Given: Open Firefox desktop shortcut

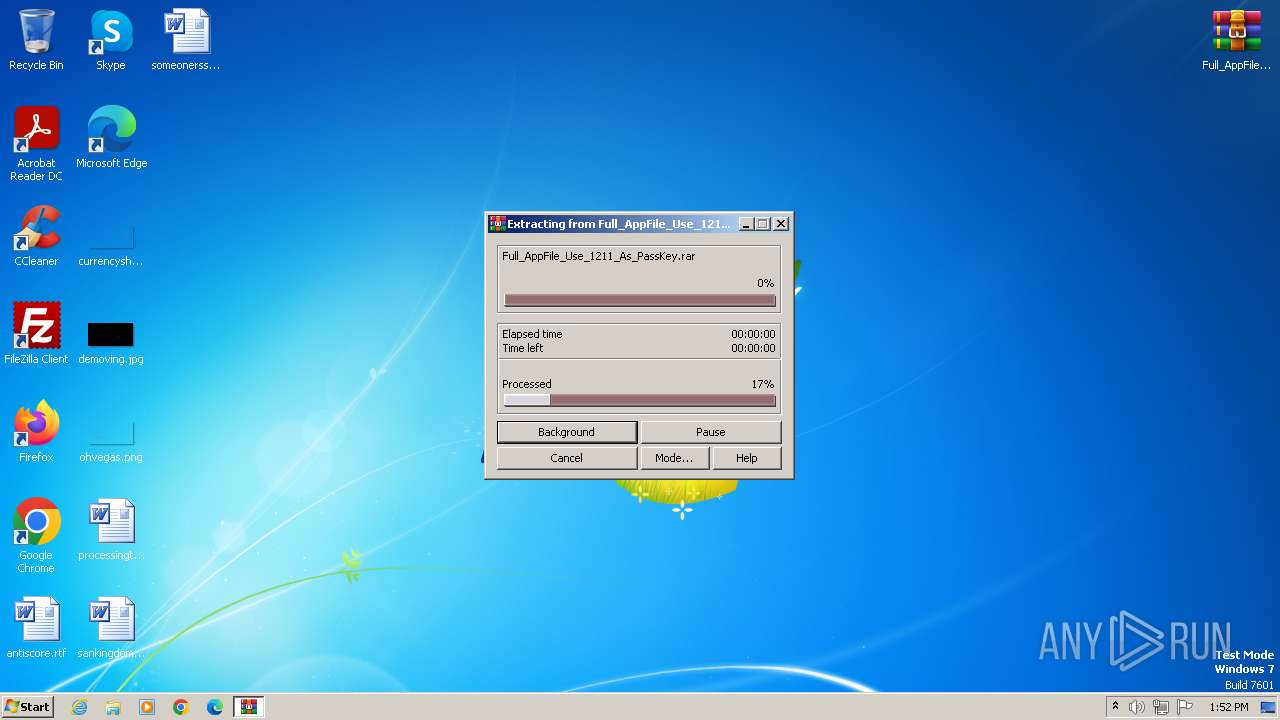Looking at the screenshot, I should [x=36, y=432].
